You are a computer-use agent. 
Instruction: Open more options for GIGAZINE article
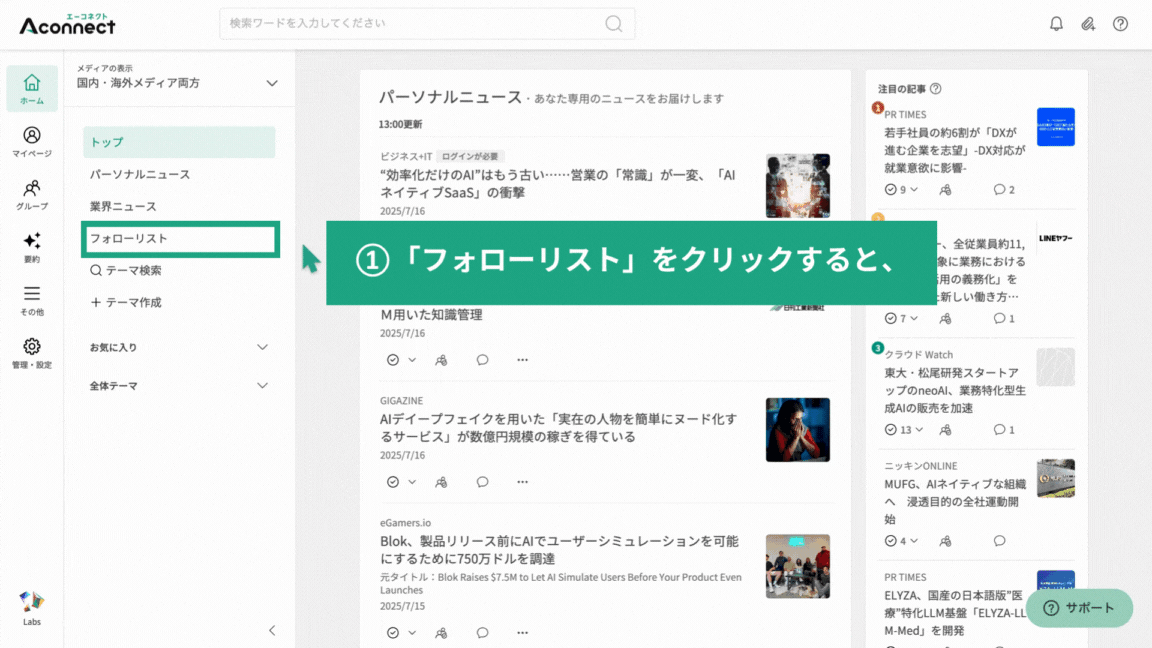coord(522,482)
